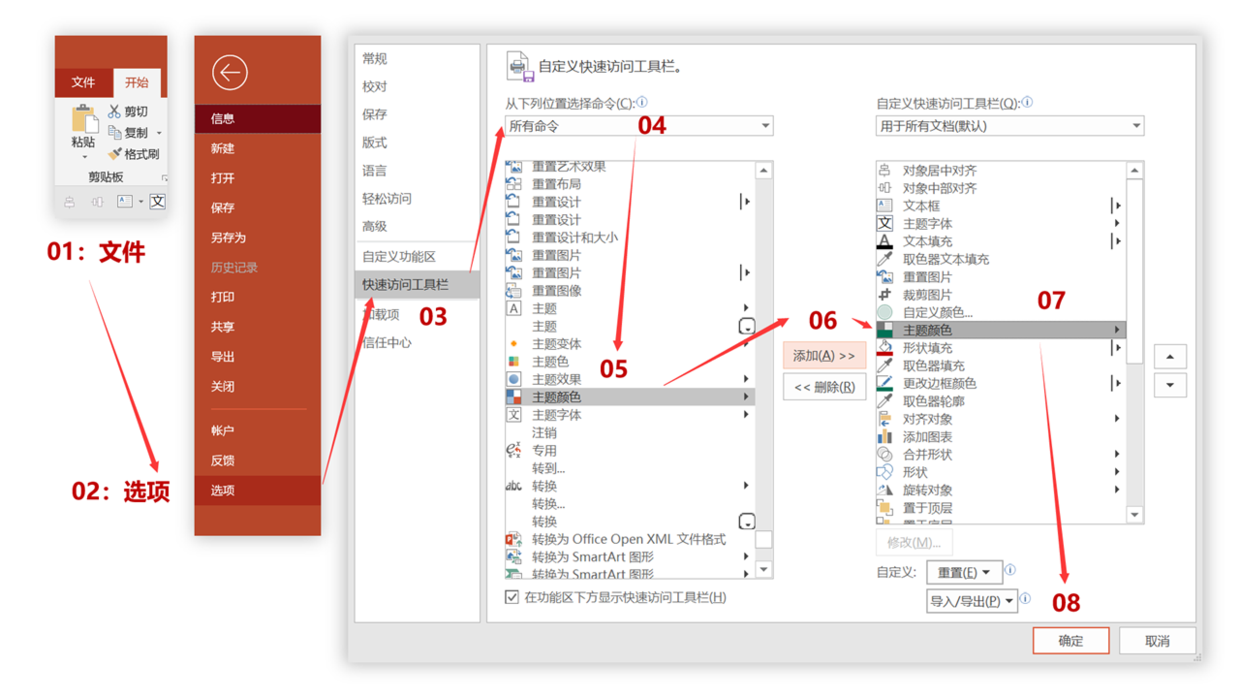This screenshot has width=1240, height=698.
Task: Select the 格式刷 format painter
Action: pyautogui.click(x=134, y=154)
